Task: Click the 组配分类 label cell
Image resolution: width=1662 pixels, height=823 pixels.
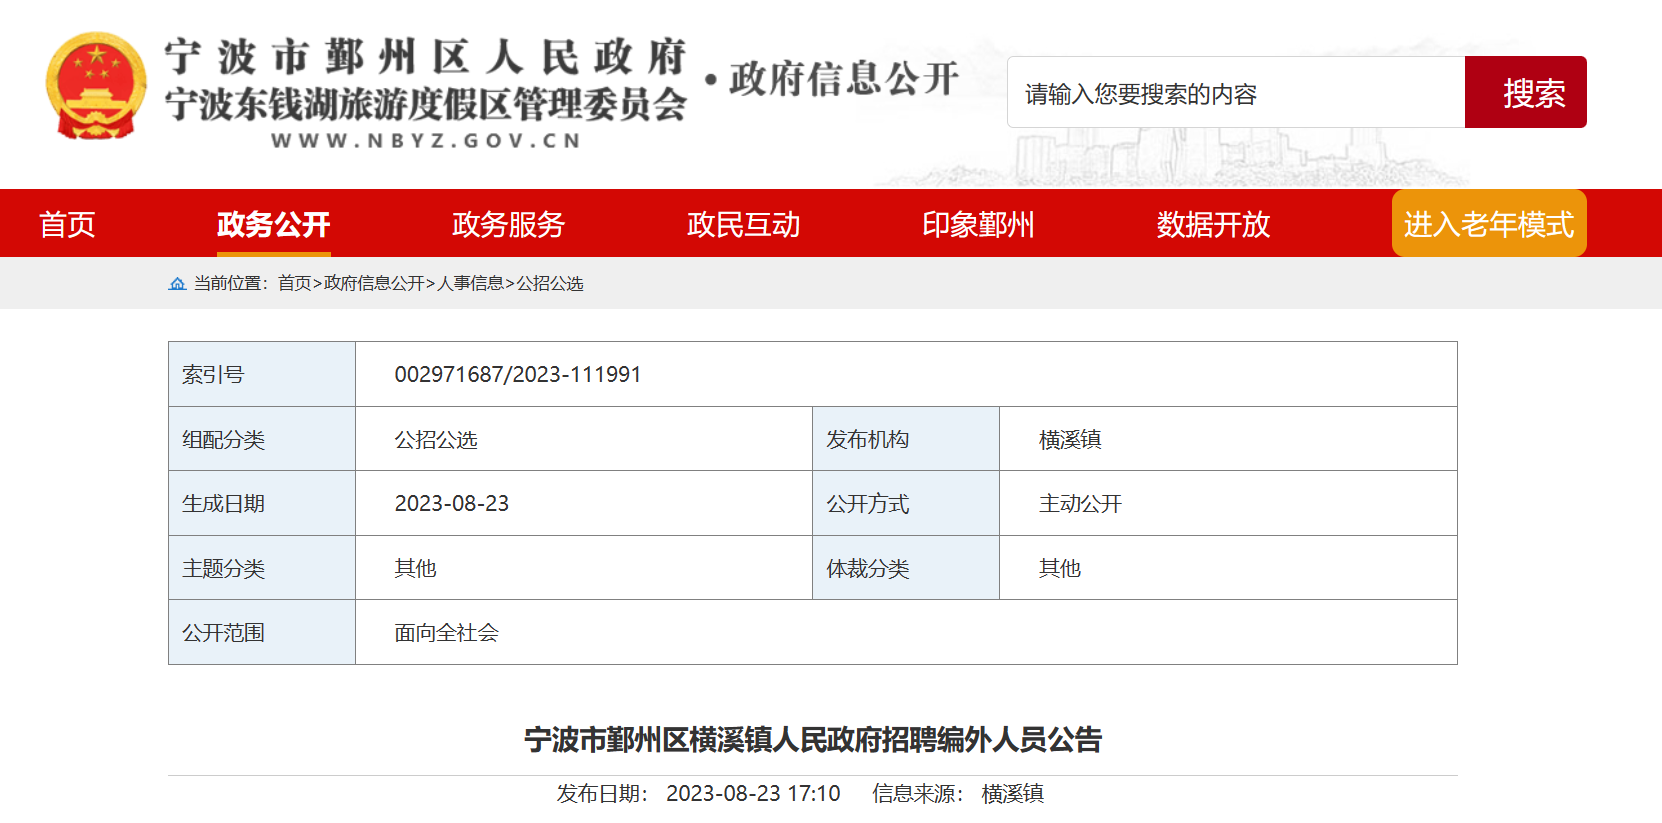Action: pyautogui.click(x=262, y=439)
